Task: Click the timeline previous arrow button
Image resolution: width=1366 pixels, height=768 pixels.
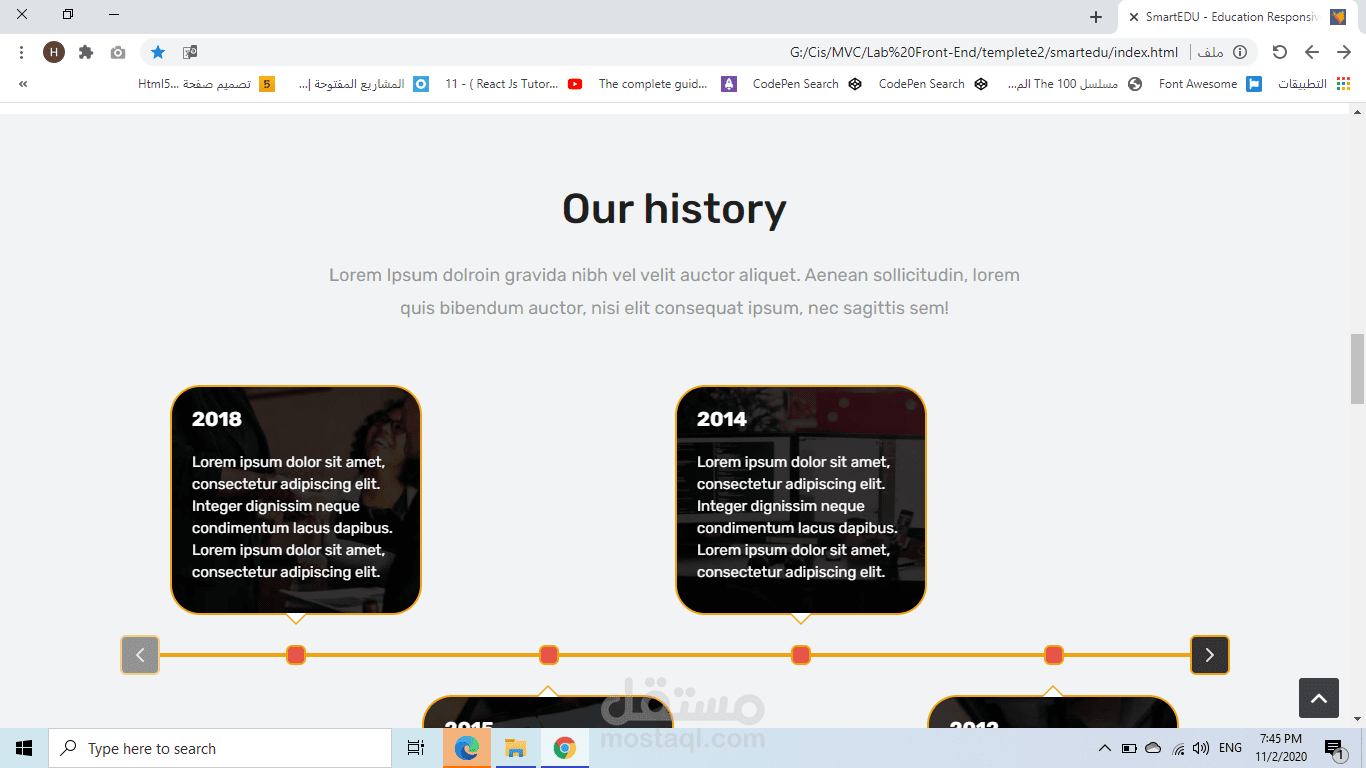Action: coord(140,655)
